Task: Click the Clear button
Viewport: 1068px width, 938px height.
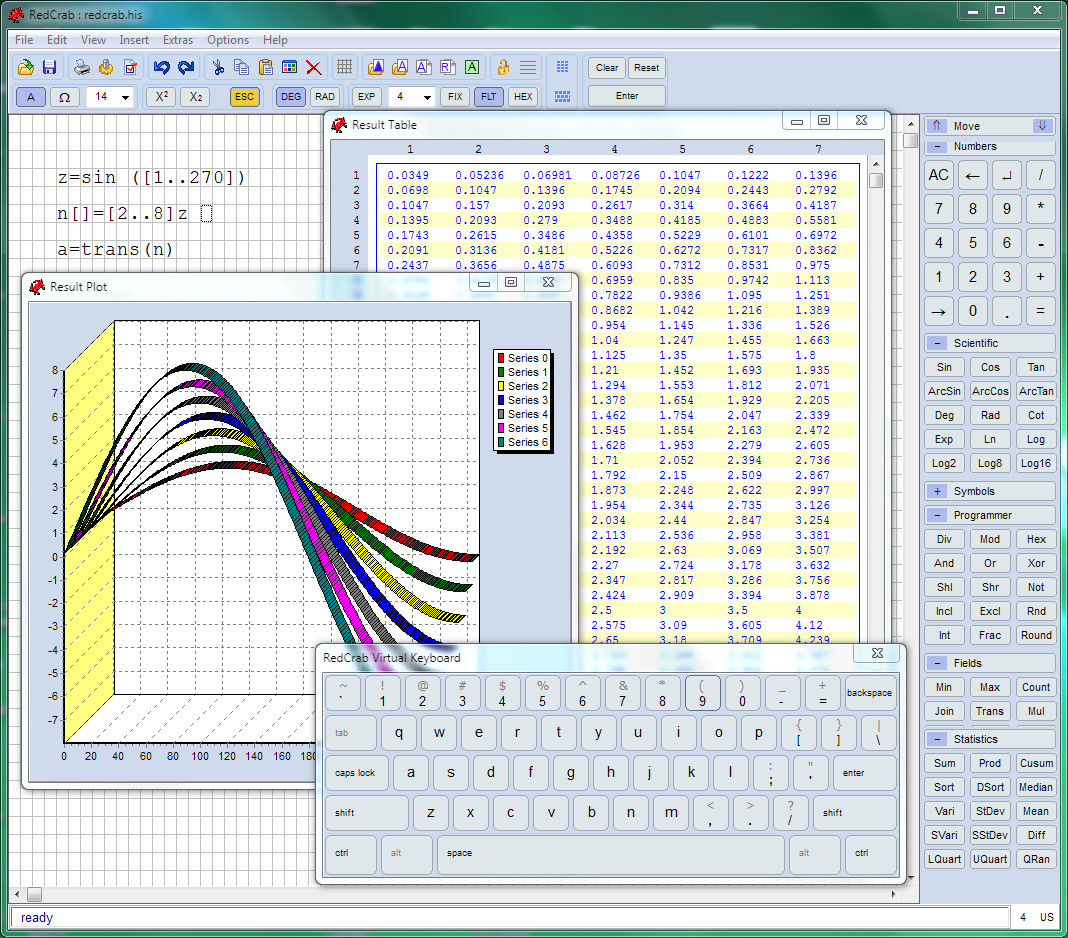Action: [x=607, y=67]
